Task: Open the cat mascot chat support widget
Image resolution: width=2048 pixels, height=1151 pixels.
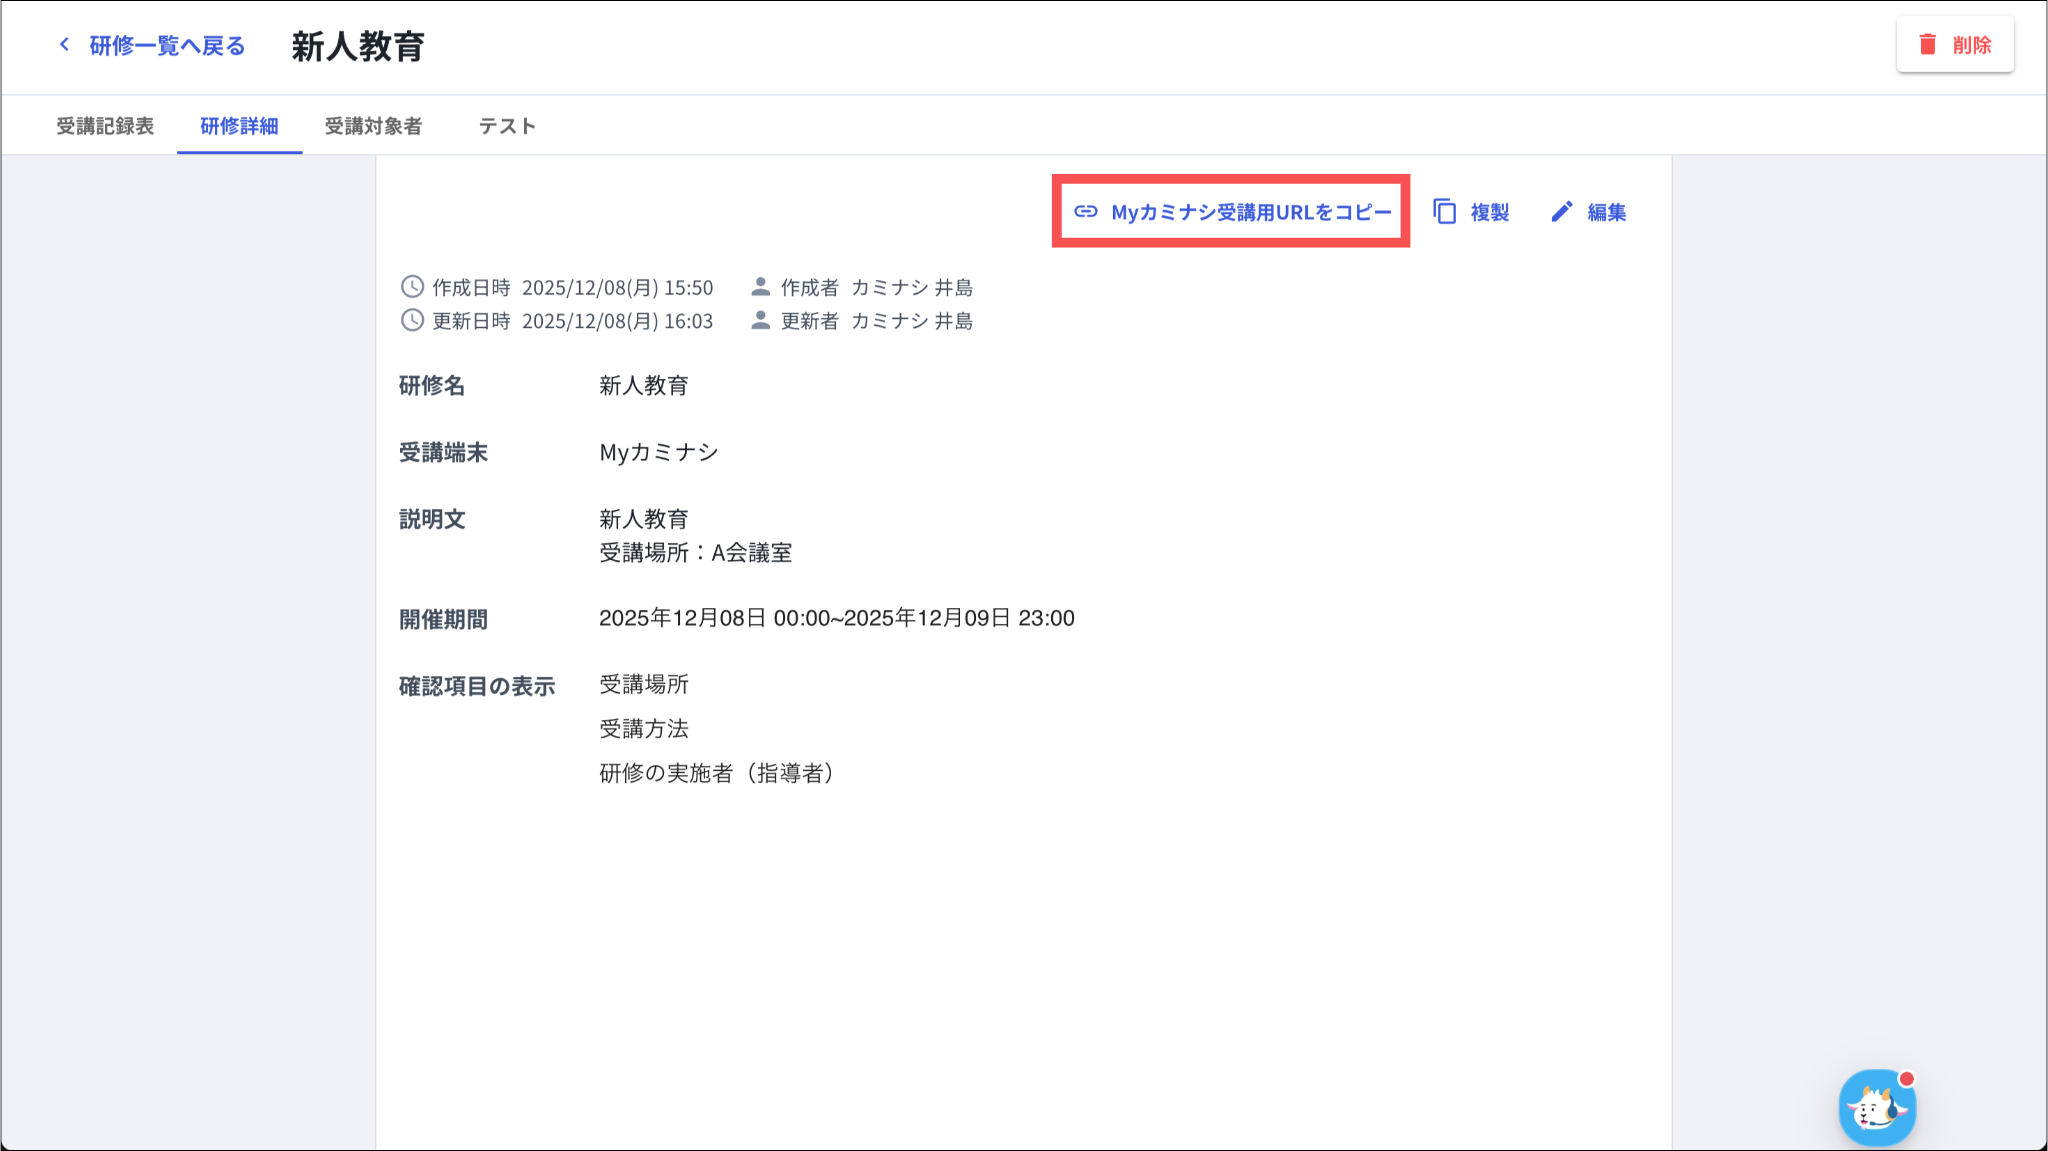Action: point(1876,1108)
